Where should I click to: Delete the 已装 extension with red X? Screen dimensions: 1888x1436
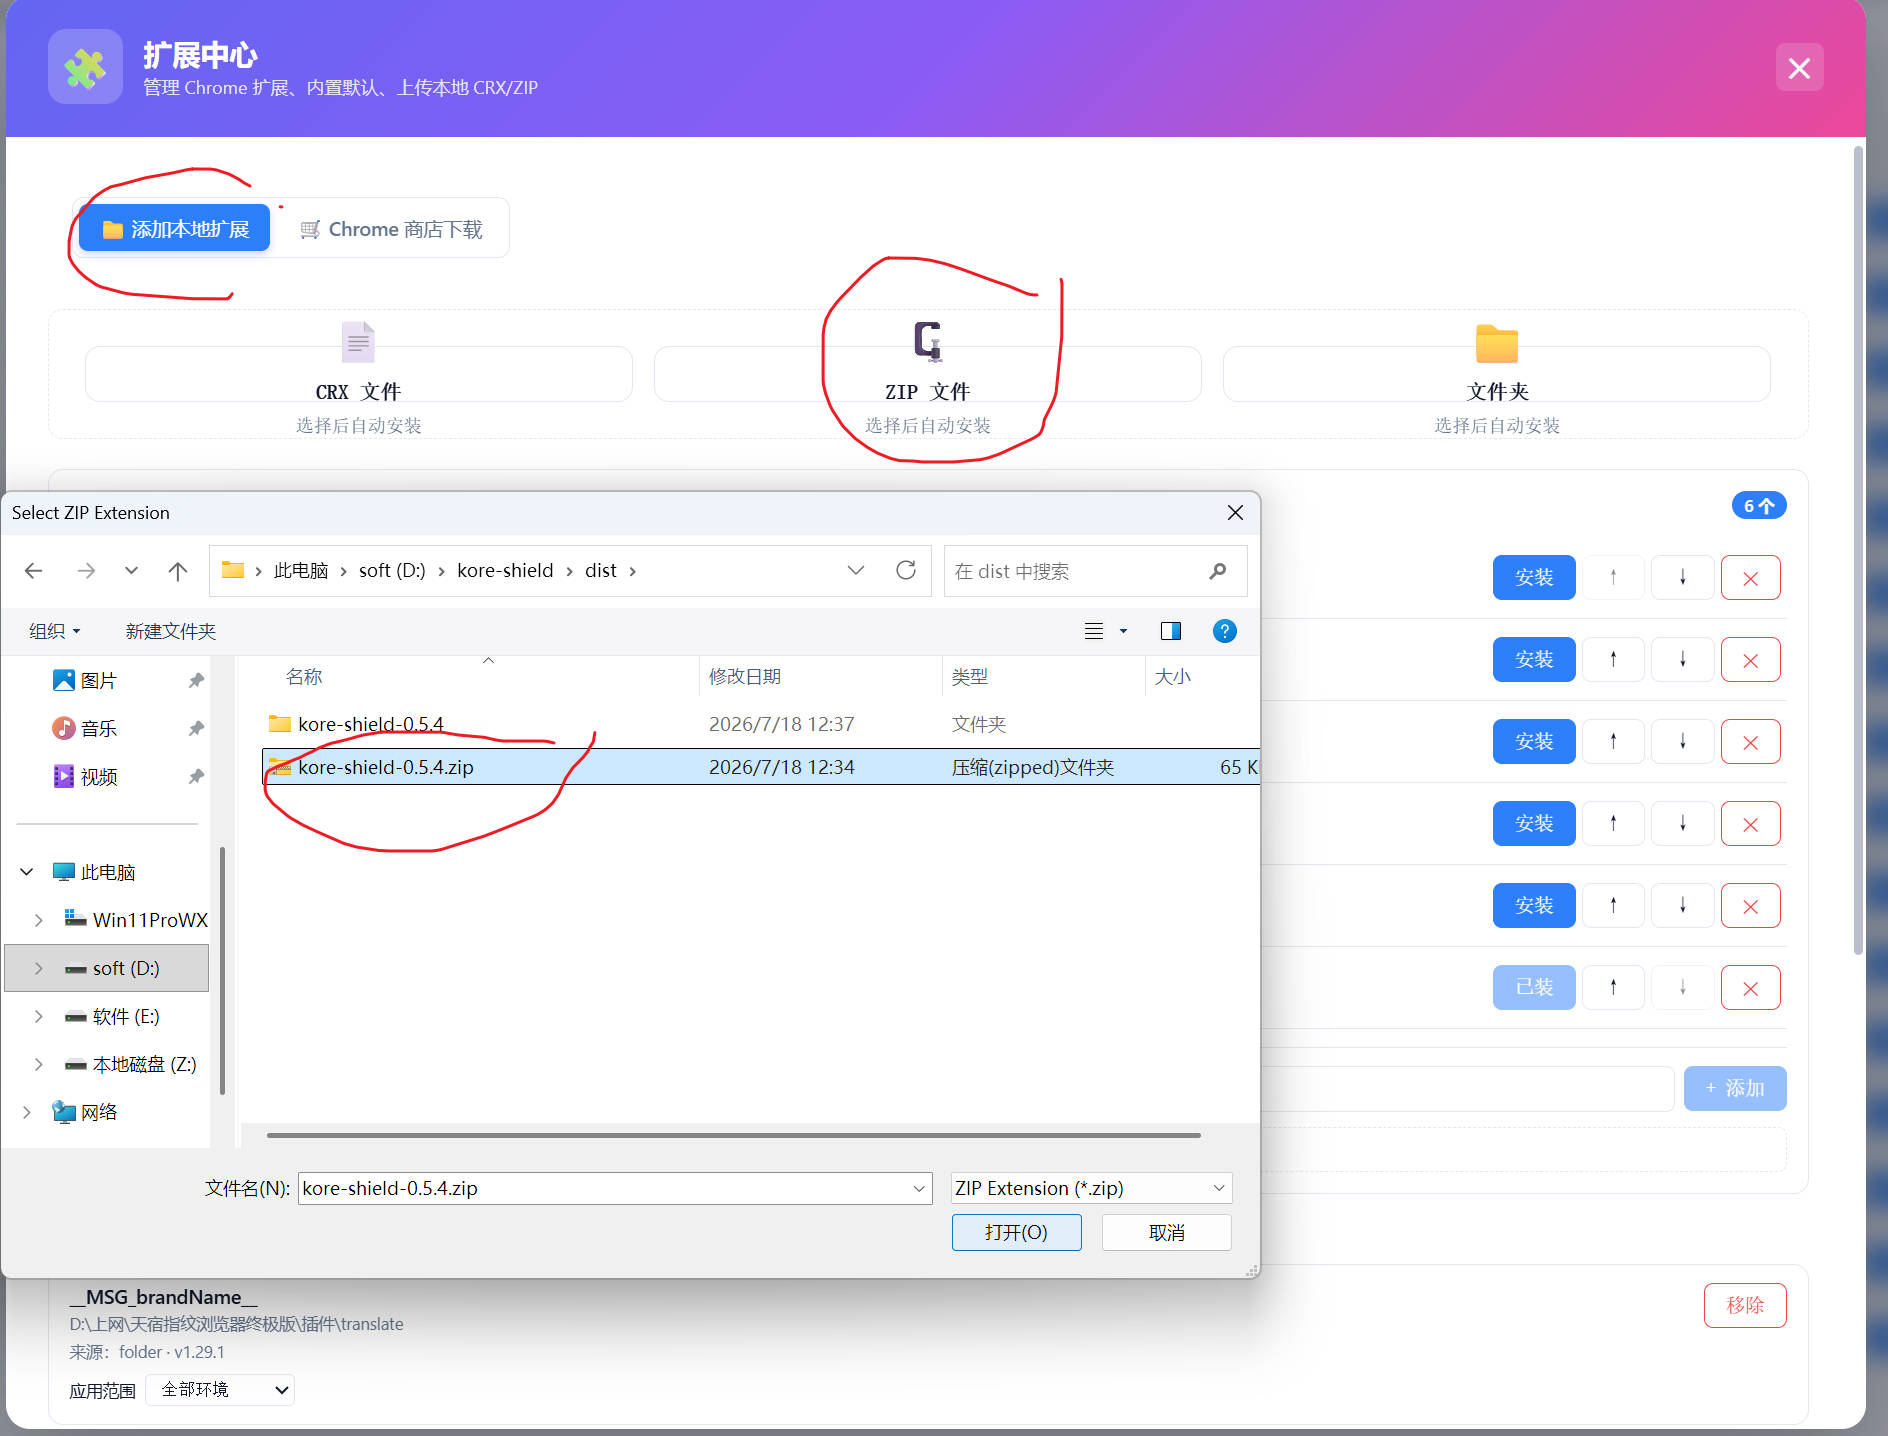tap(1751, 988)
